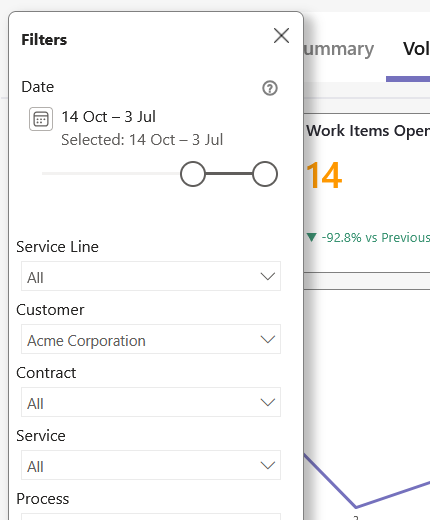Select the Work Items Opened value 14
430x520 pixels.
tap(324, 175)
